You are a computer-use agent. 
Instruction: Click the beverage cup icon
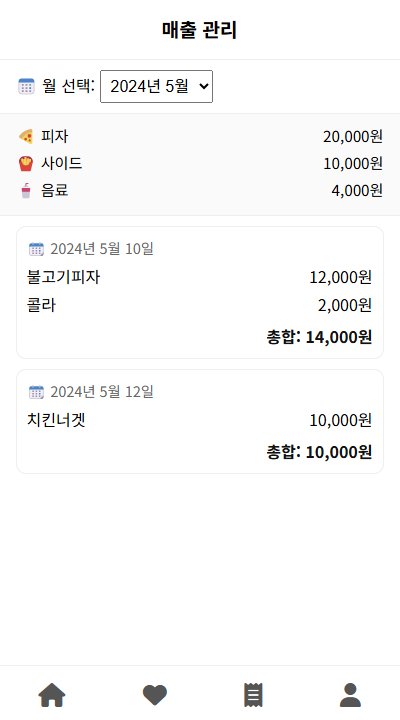pos(26,191)
